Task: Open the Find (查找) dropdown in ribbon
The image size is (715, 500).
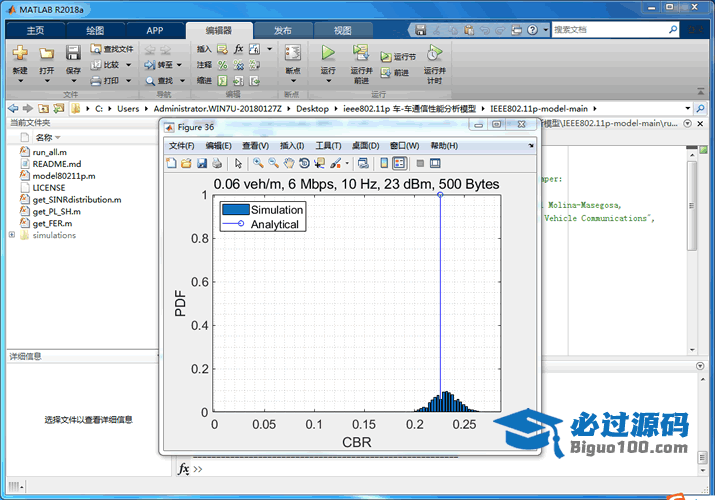Action: pos(182,81)
